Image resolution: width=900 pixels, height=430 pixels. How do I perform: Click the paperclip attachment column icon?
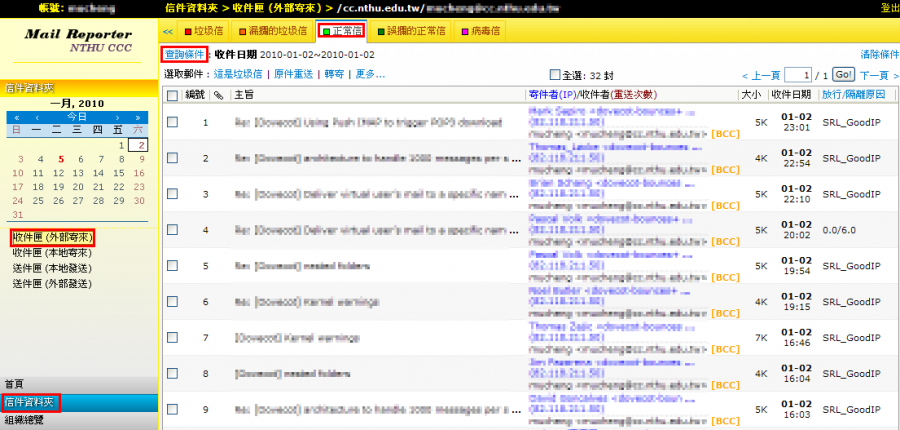click(x=218, y=95)
